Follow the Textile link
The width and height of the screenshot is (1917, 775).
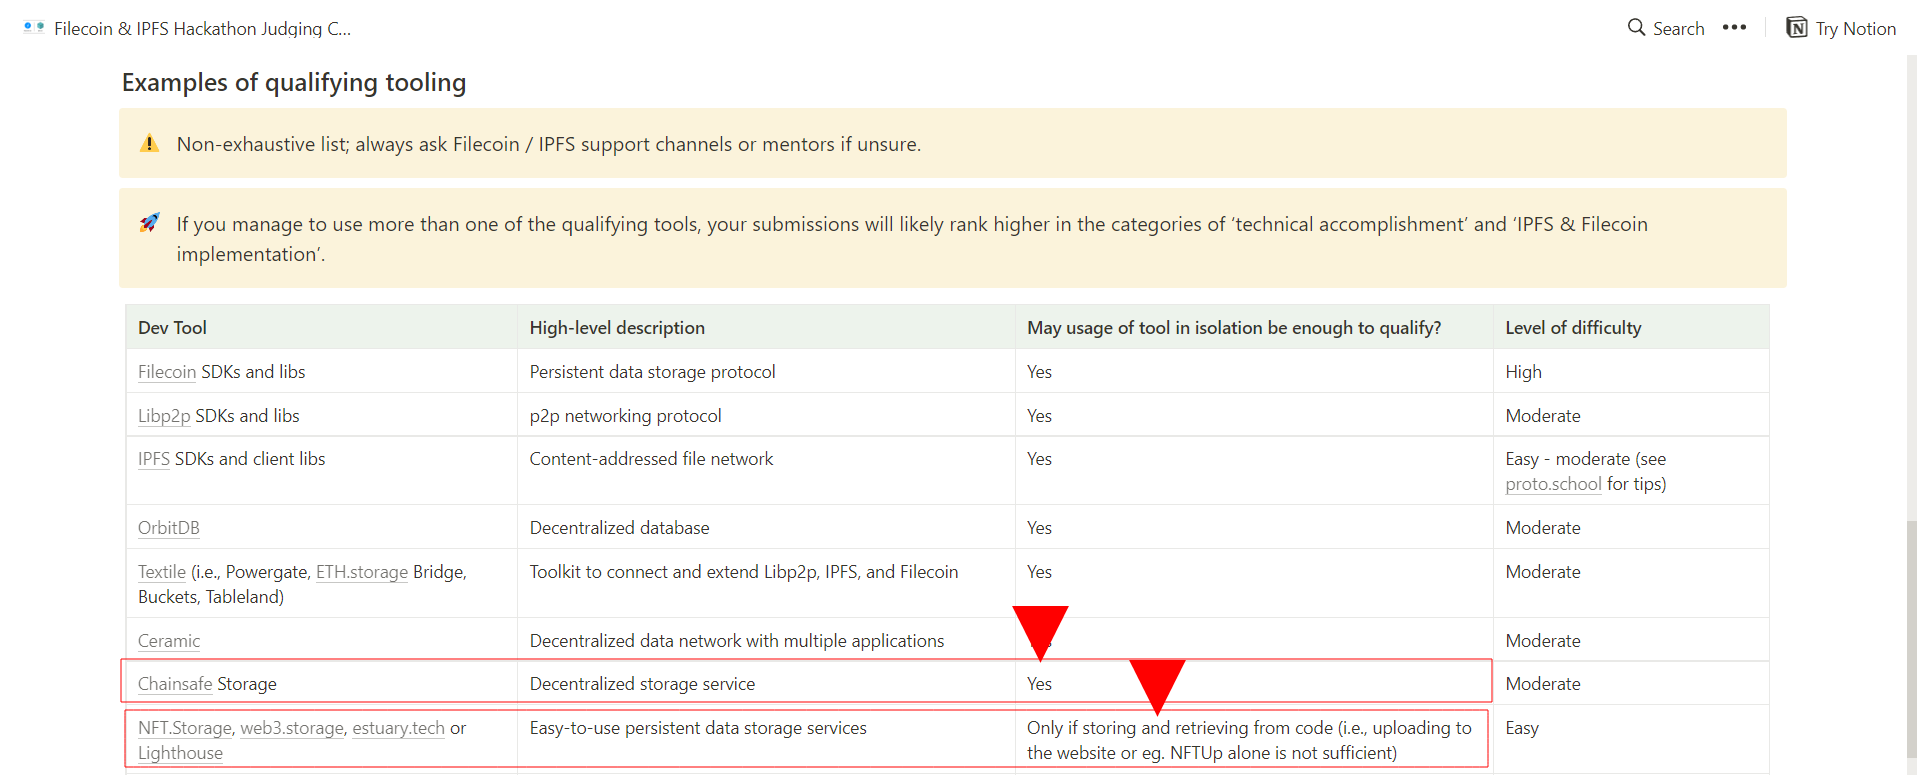tap(161, 572)
